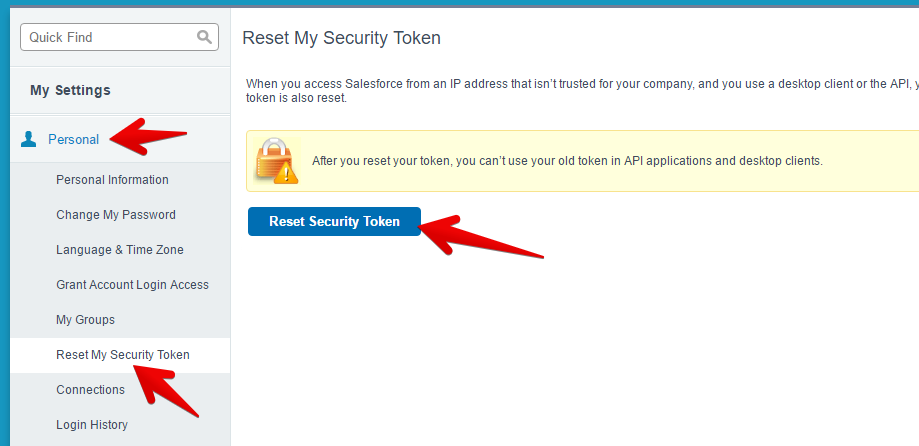The width and height of the screenshot is (919, 446).
Task: Collapse the Personal settings section
Action: click(74, 139)
